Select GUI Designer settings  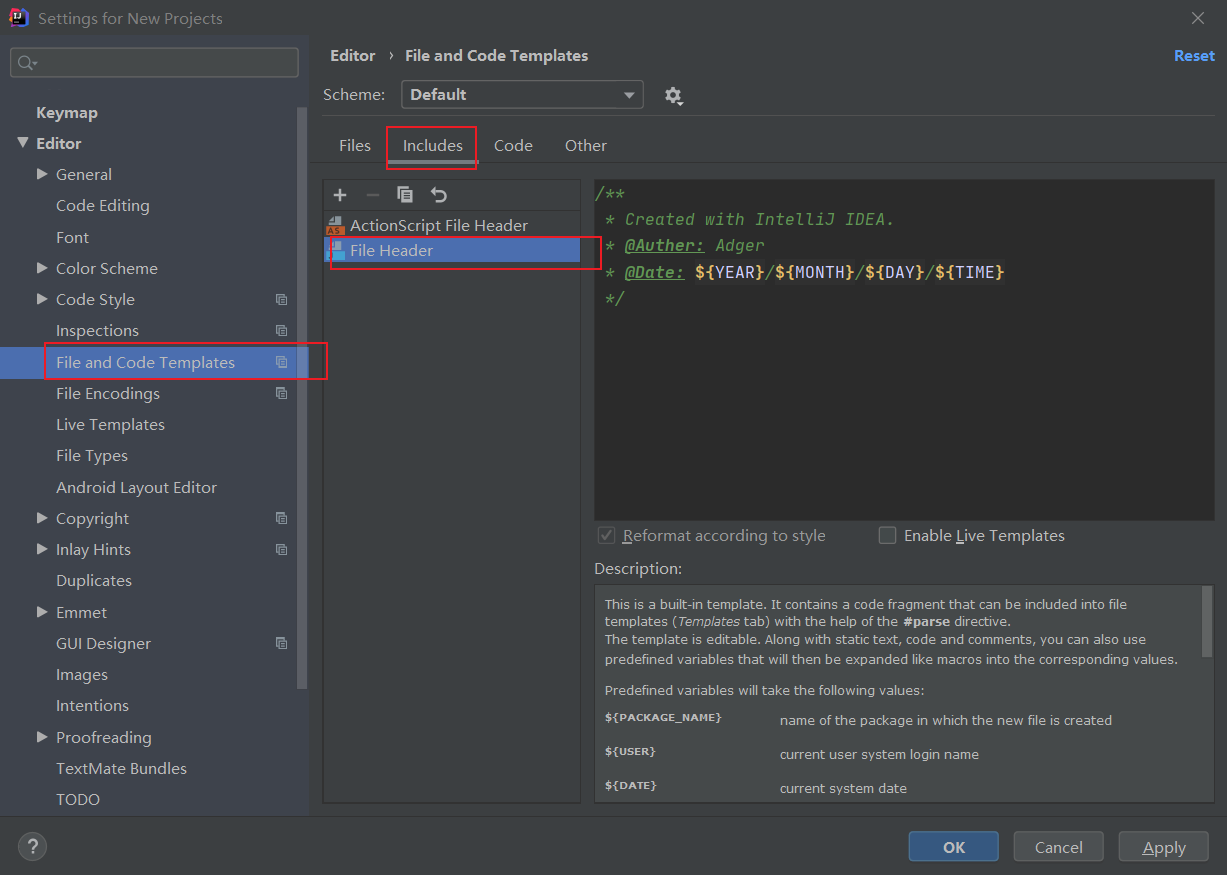pos(104,644)
